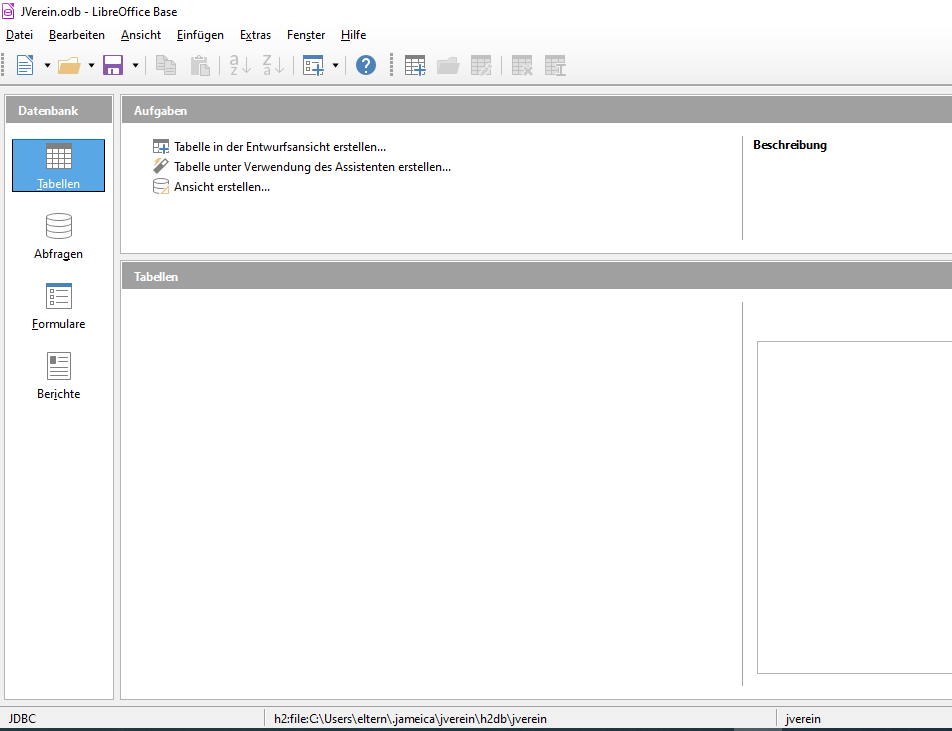
Task: Click the New Form toolbar icon
Action: pyautogui.click(x=313, y=66)
